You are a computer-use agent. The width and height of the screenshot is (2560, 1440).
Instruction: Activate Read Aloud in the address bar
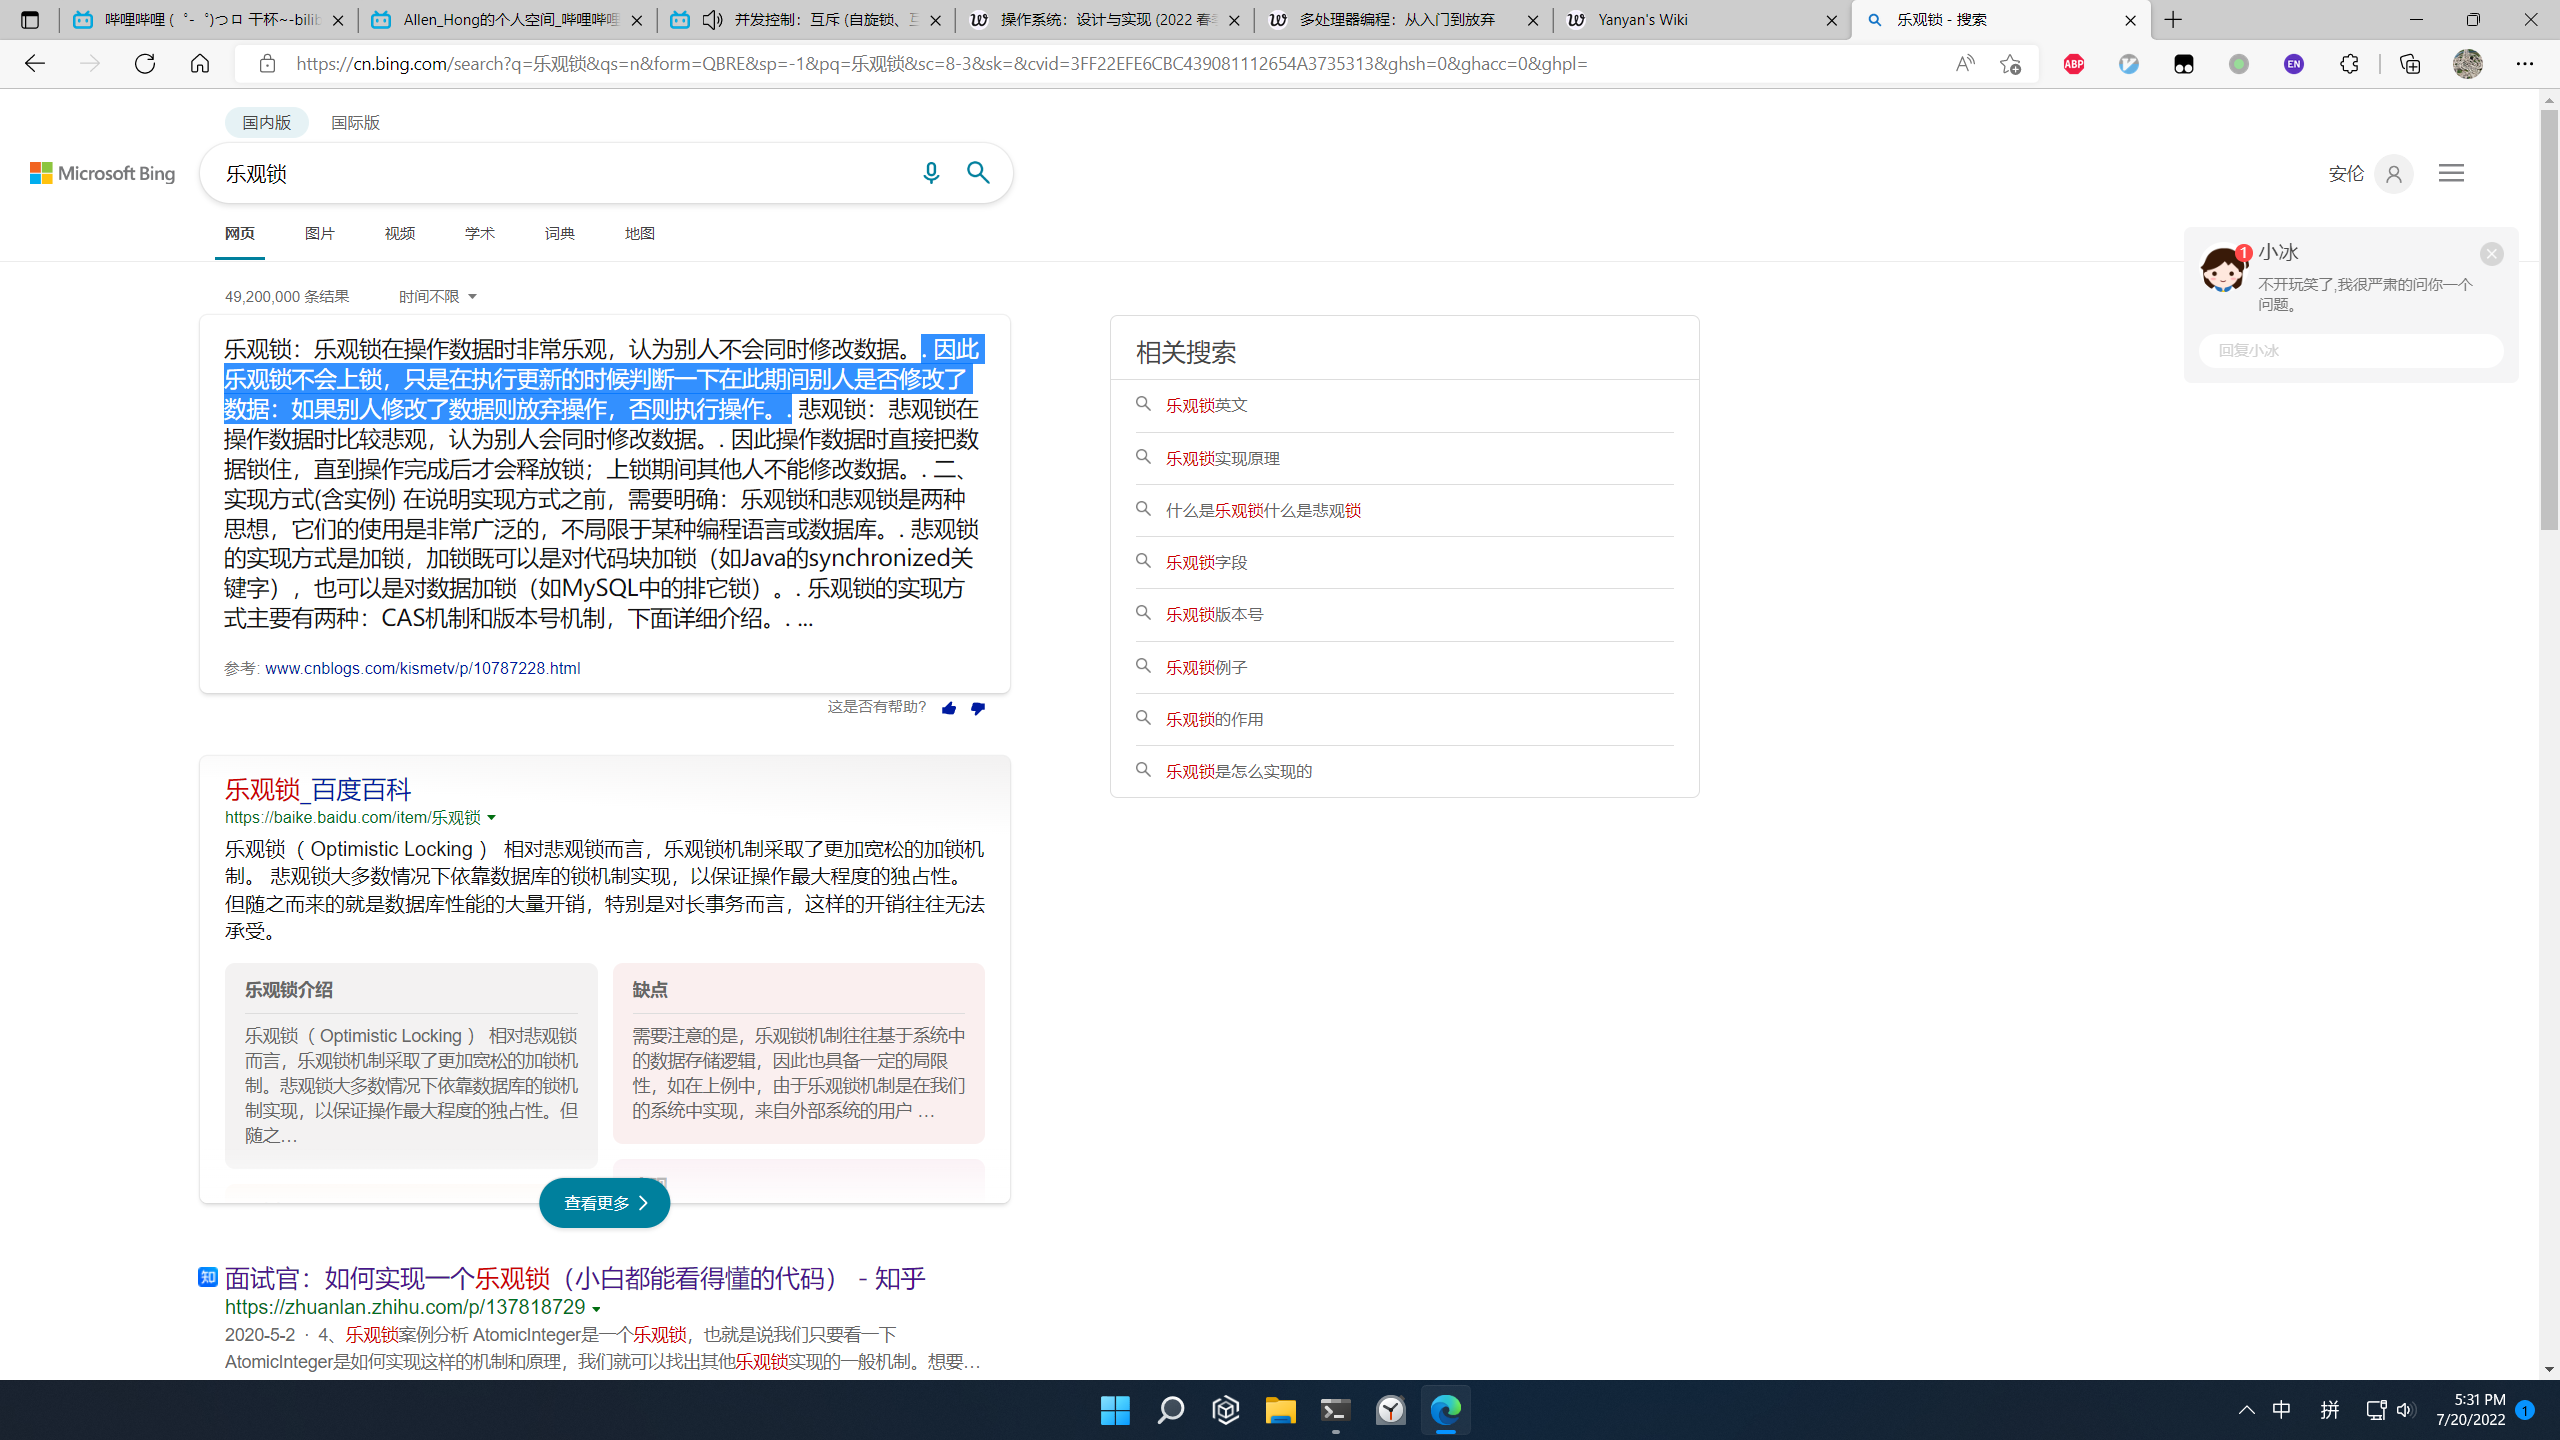tap(1964, 63)
